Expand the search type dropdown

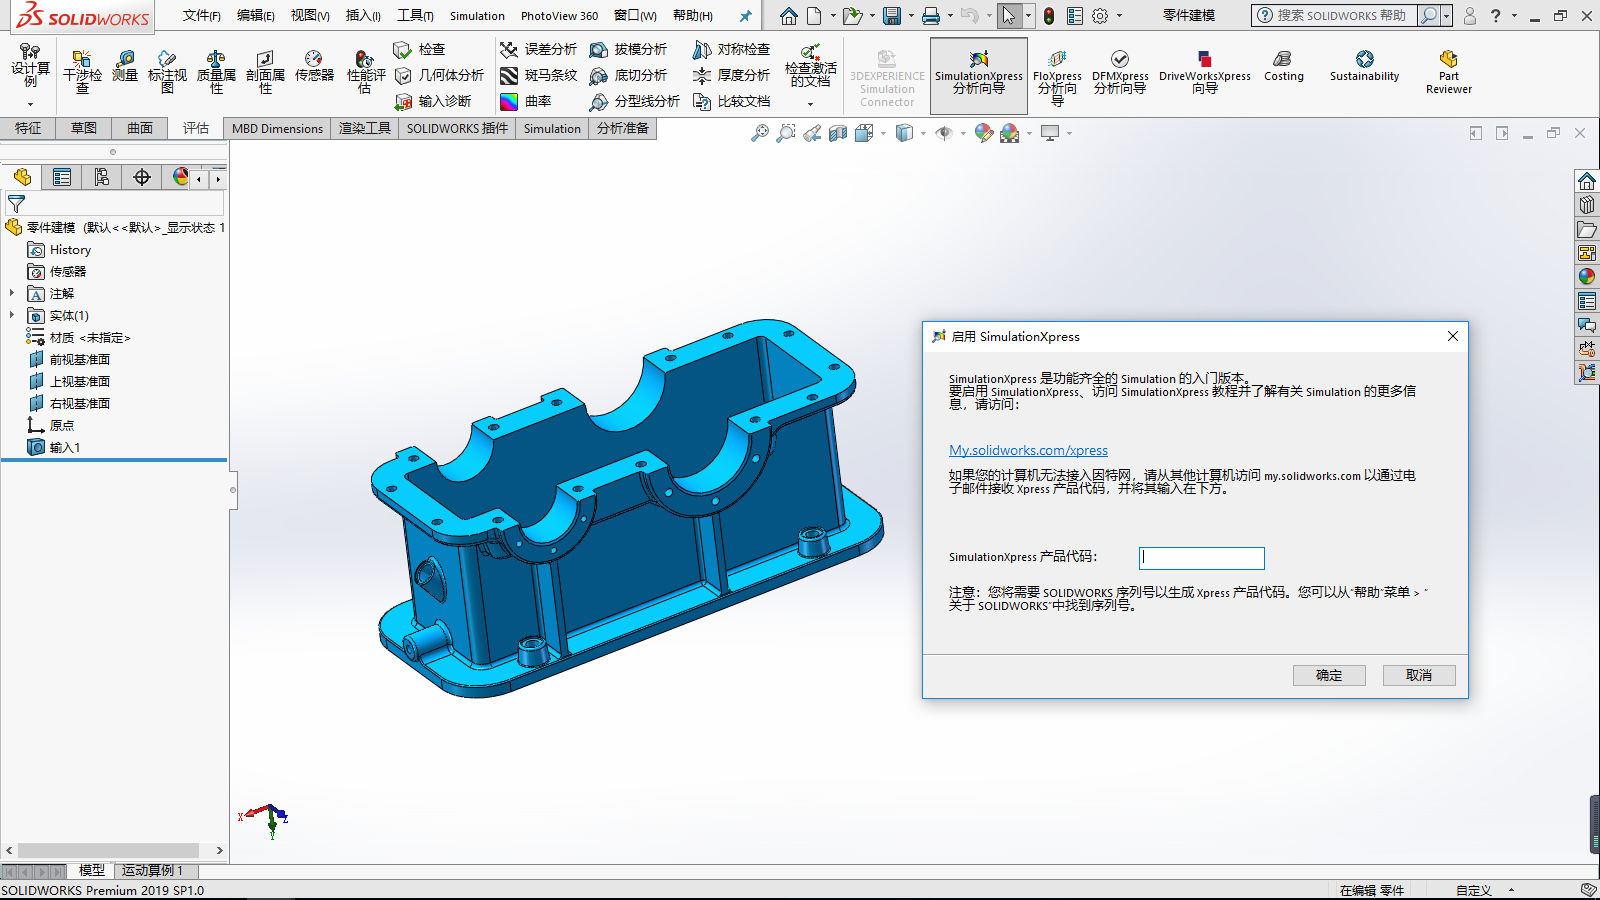1446,16
